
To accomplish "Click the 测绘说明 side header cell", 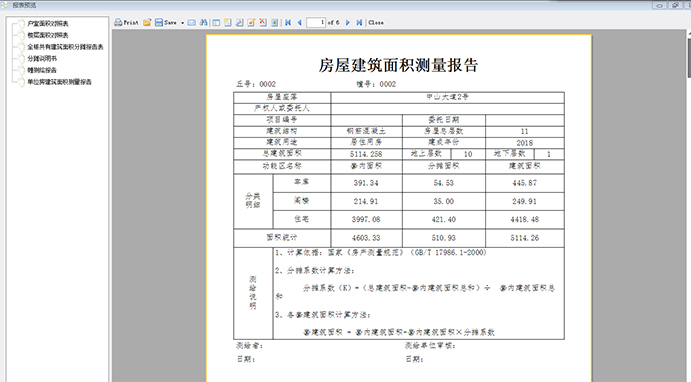I will pos(253,293).
